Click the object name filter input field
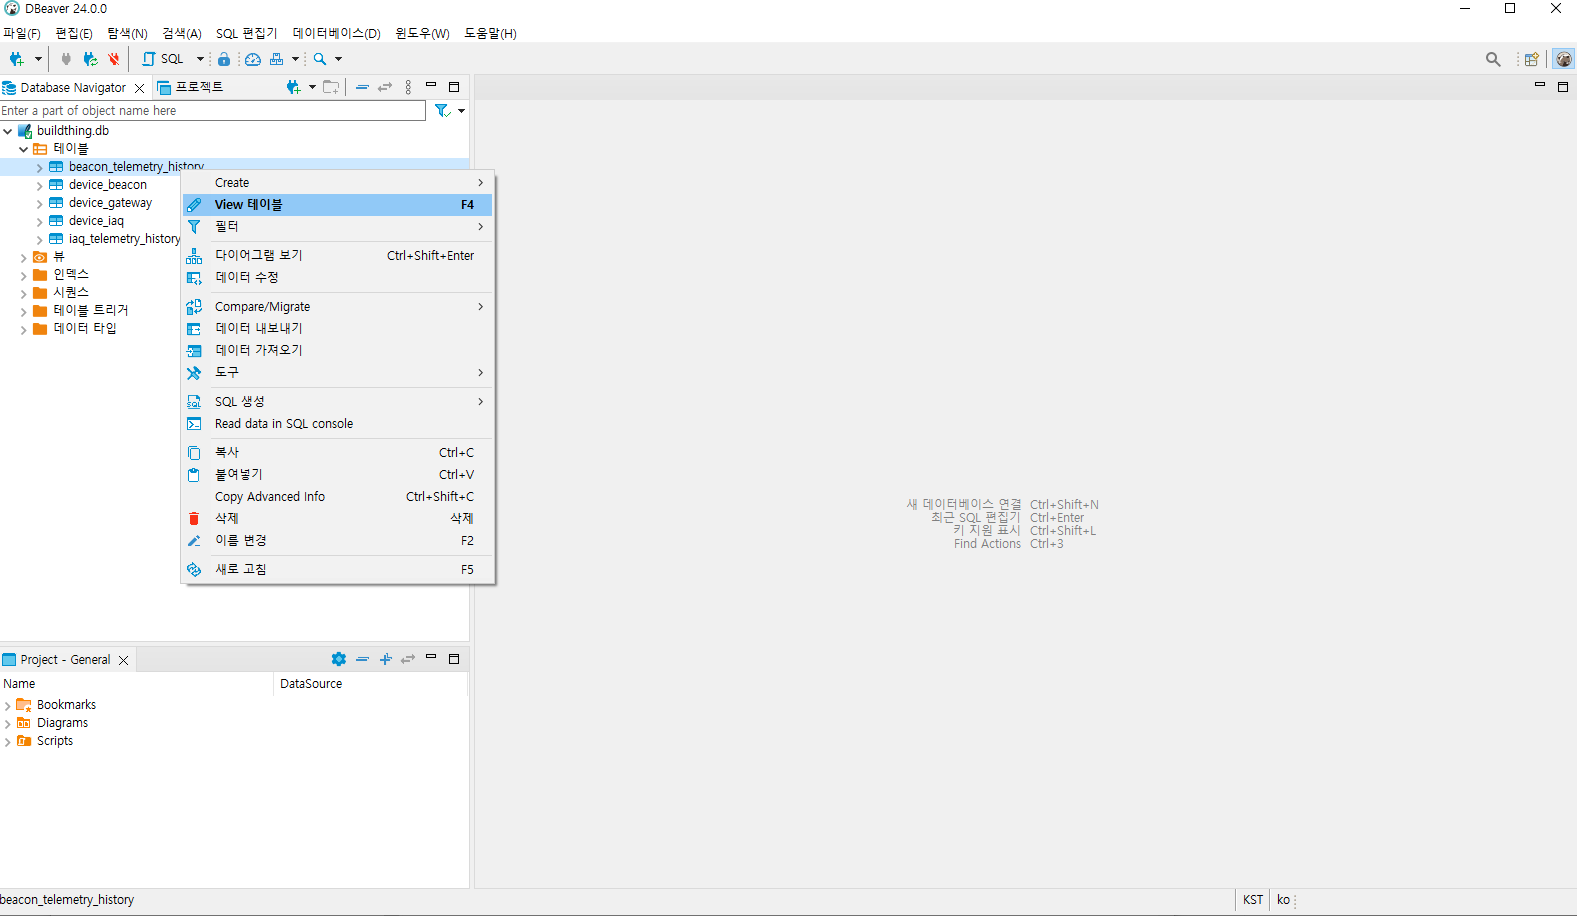 tap(212, 111)
